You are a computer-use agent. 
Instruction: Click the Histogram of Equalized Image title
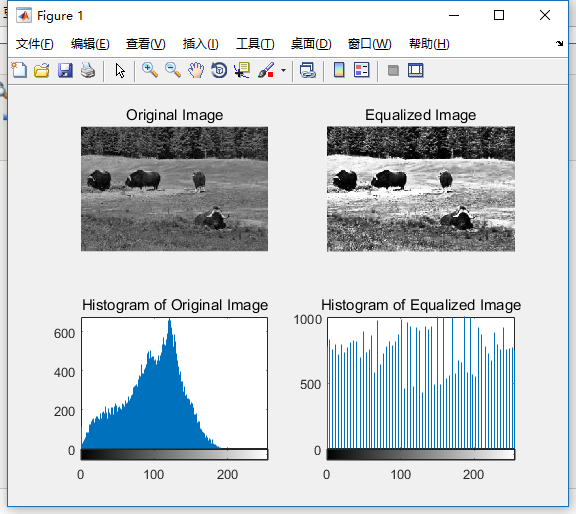[421, 305]
